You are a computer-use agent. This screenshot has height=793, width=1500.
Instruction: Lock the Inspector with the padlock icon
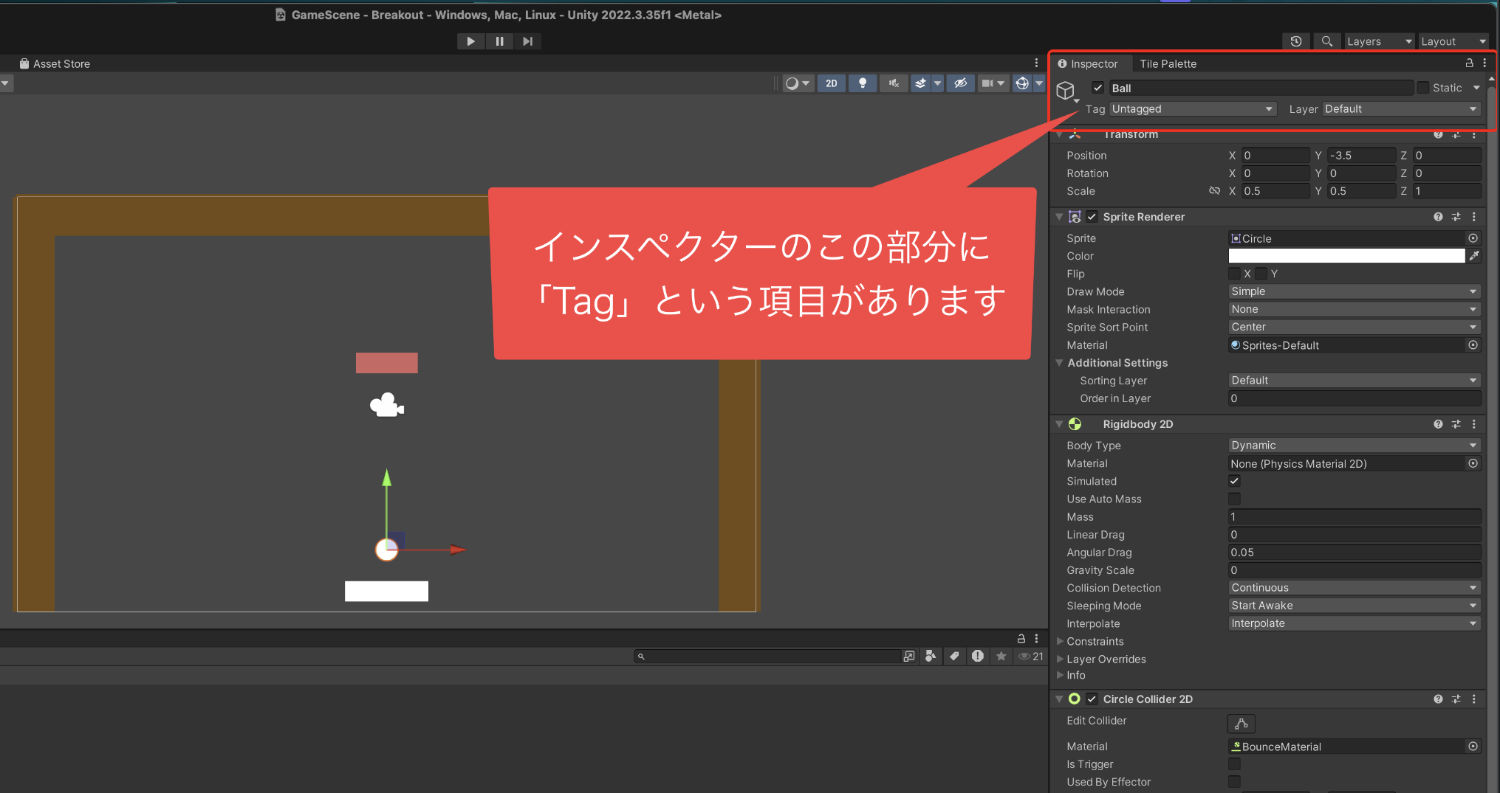pos(1469,63)
